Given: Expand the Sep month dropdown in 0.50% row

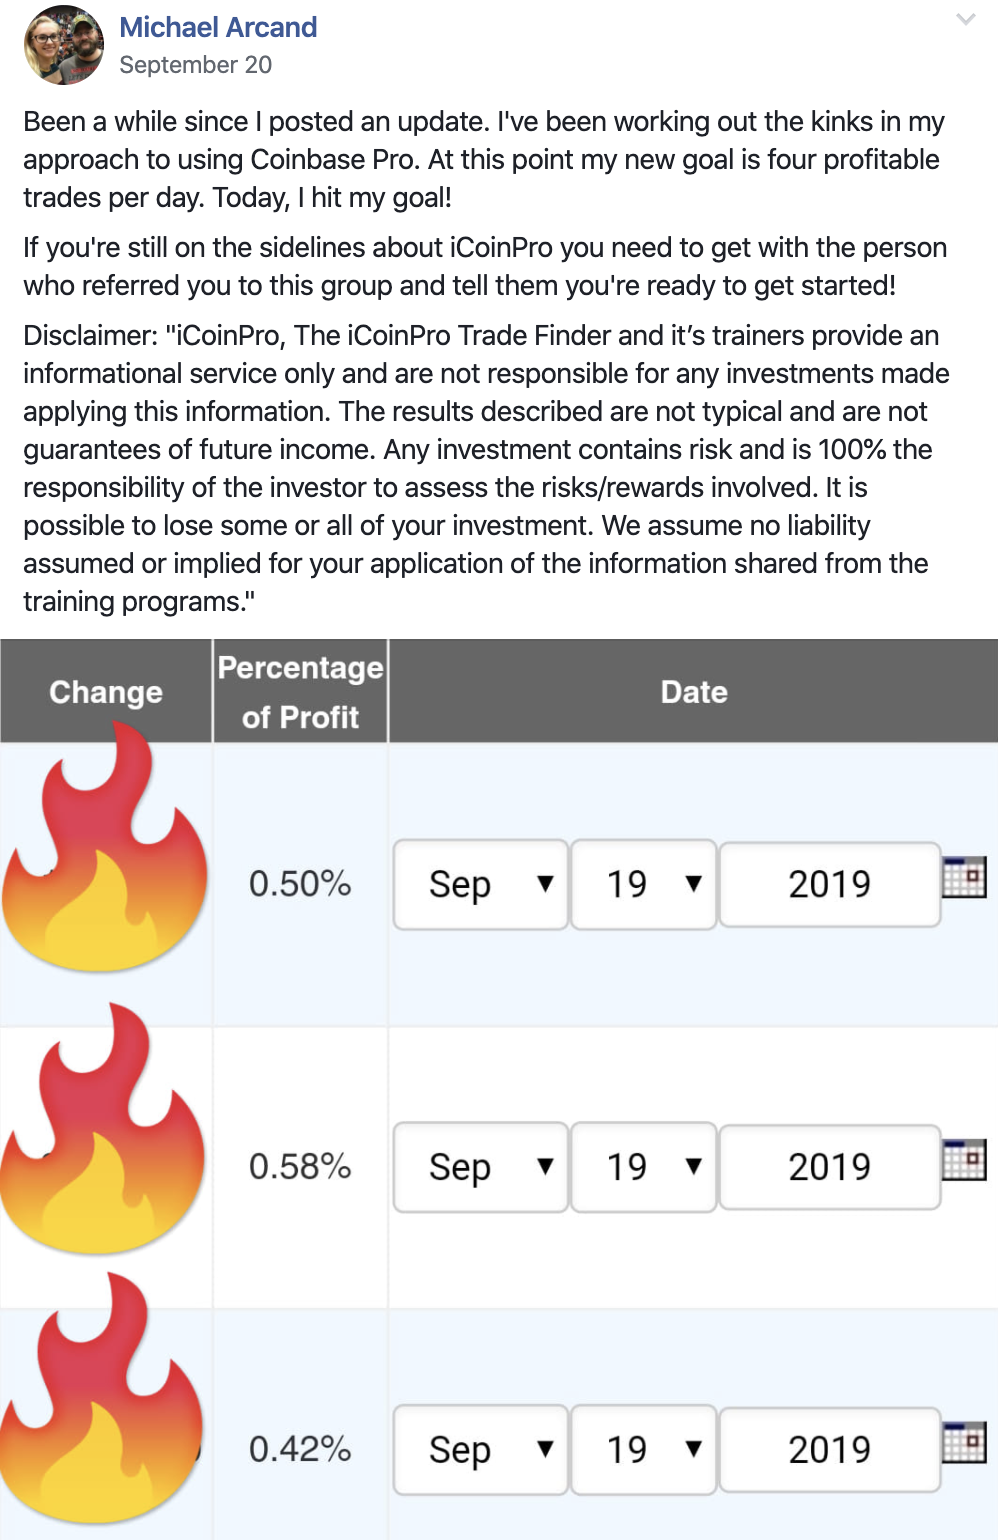Looking at the screenshot, I should pyautogui.click(x=481, y=884).
